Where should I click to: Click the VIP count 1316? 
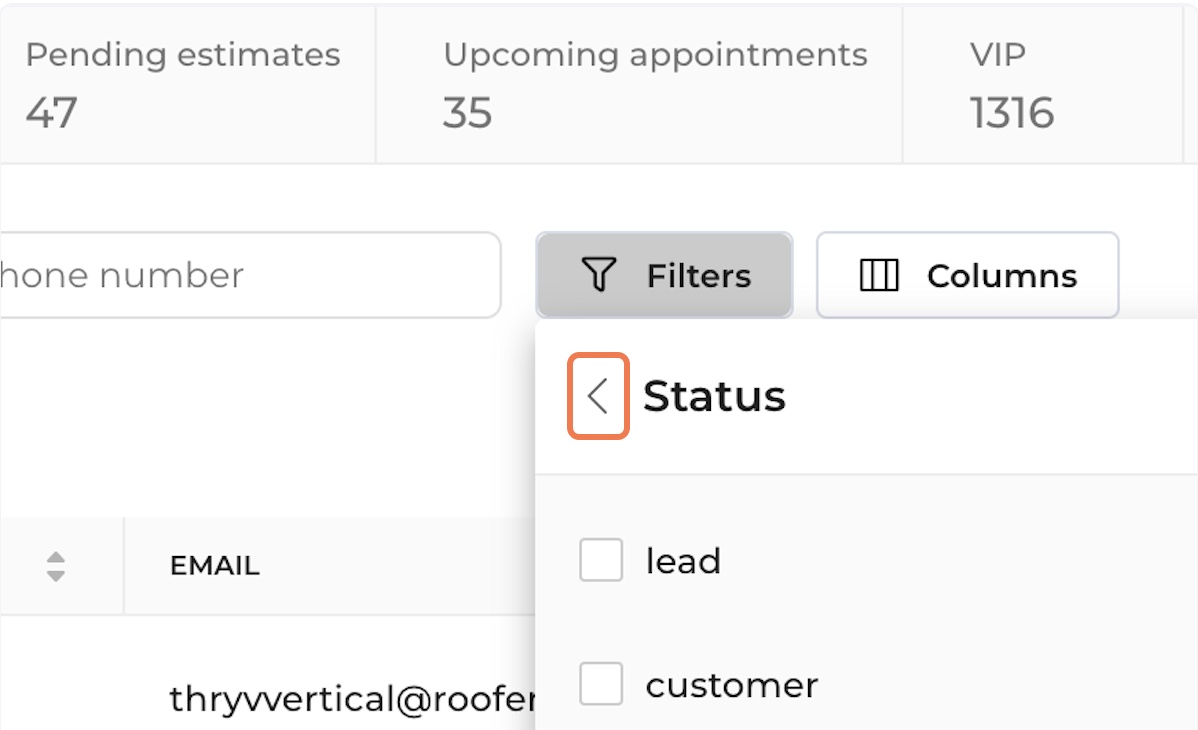click(1012, 113)
